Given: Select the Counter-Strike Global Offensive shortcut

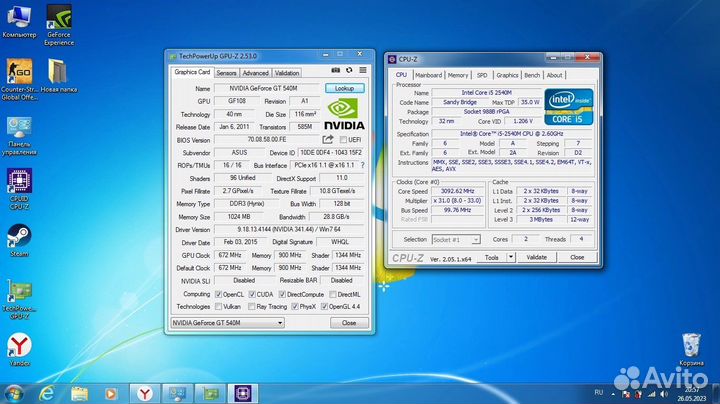Looking at the screenshot, I should [x=19, y=79].
